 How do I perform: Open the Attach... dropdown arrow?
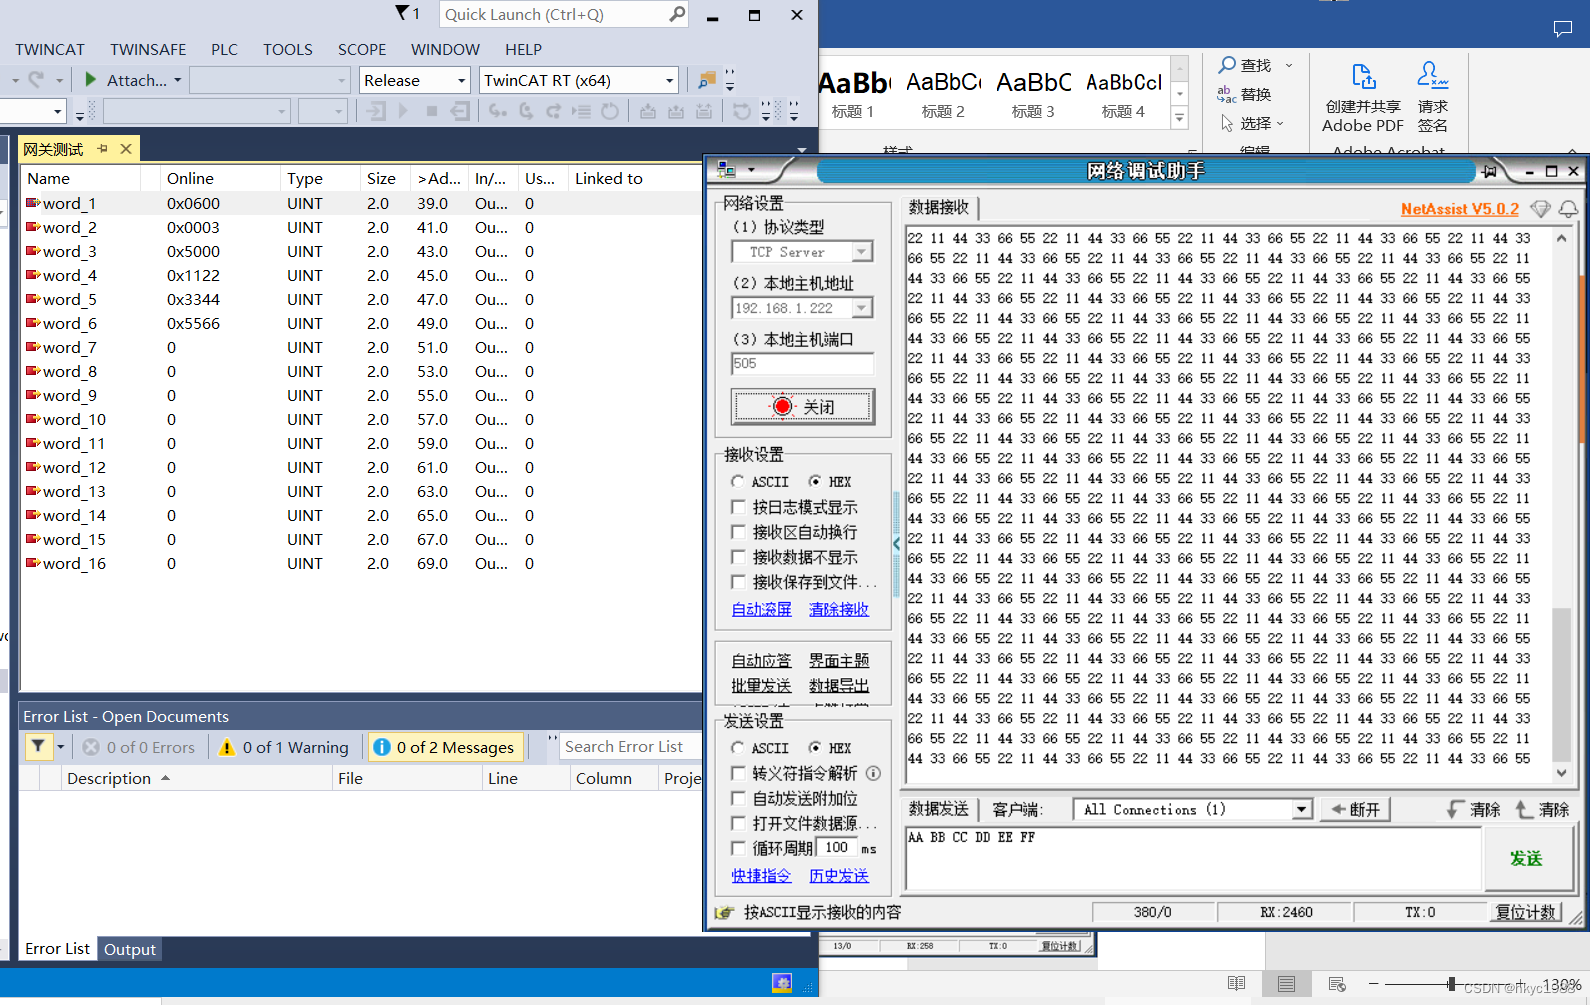pyautogui.click(x=177, y=80)
